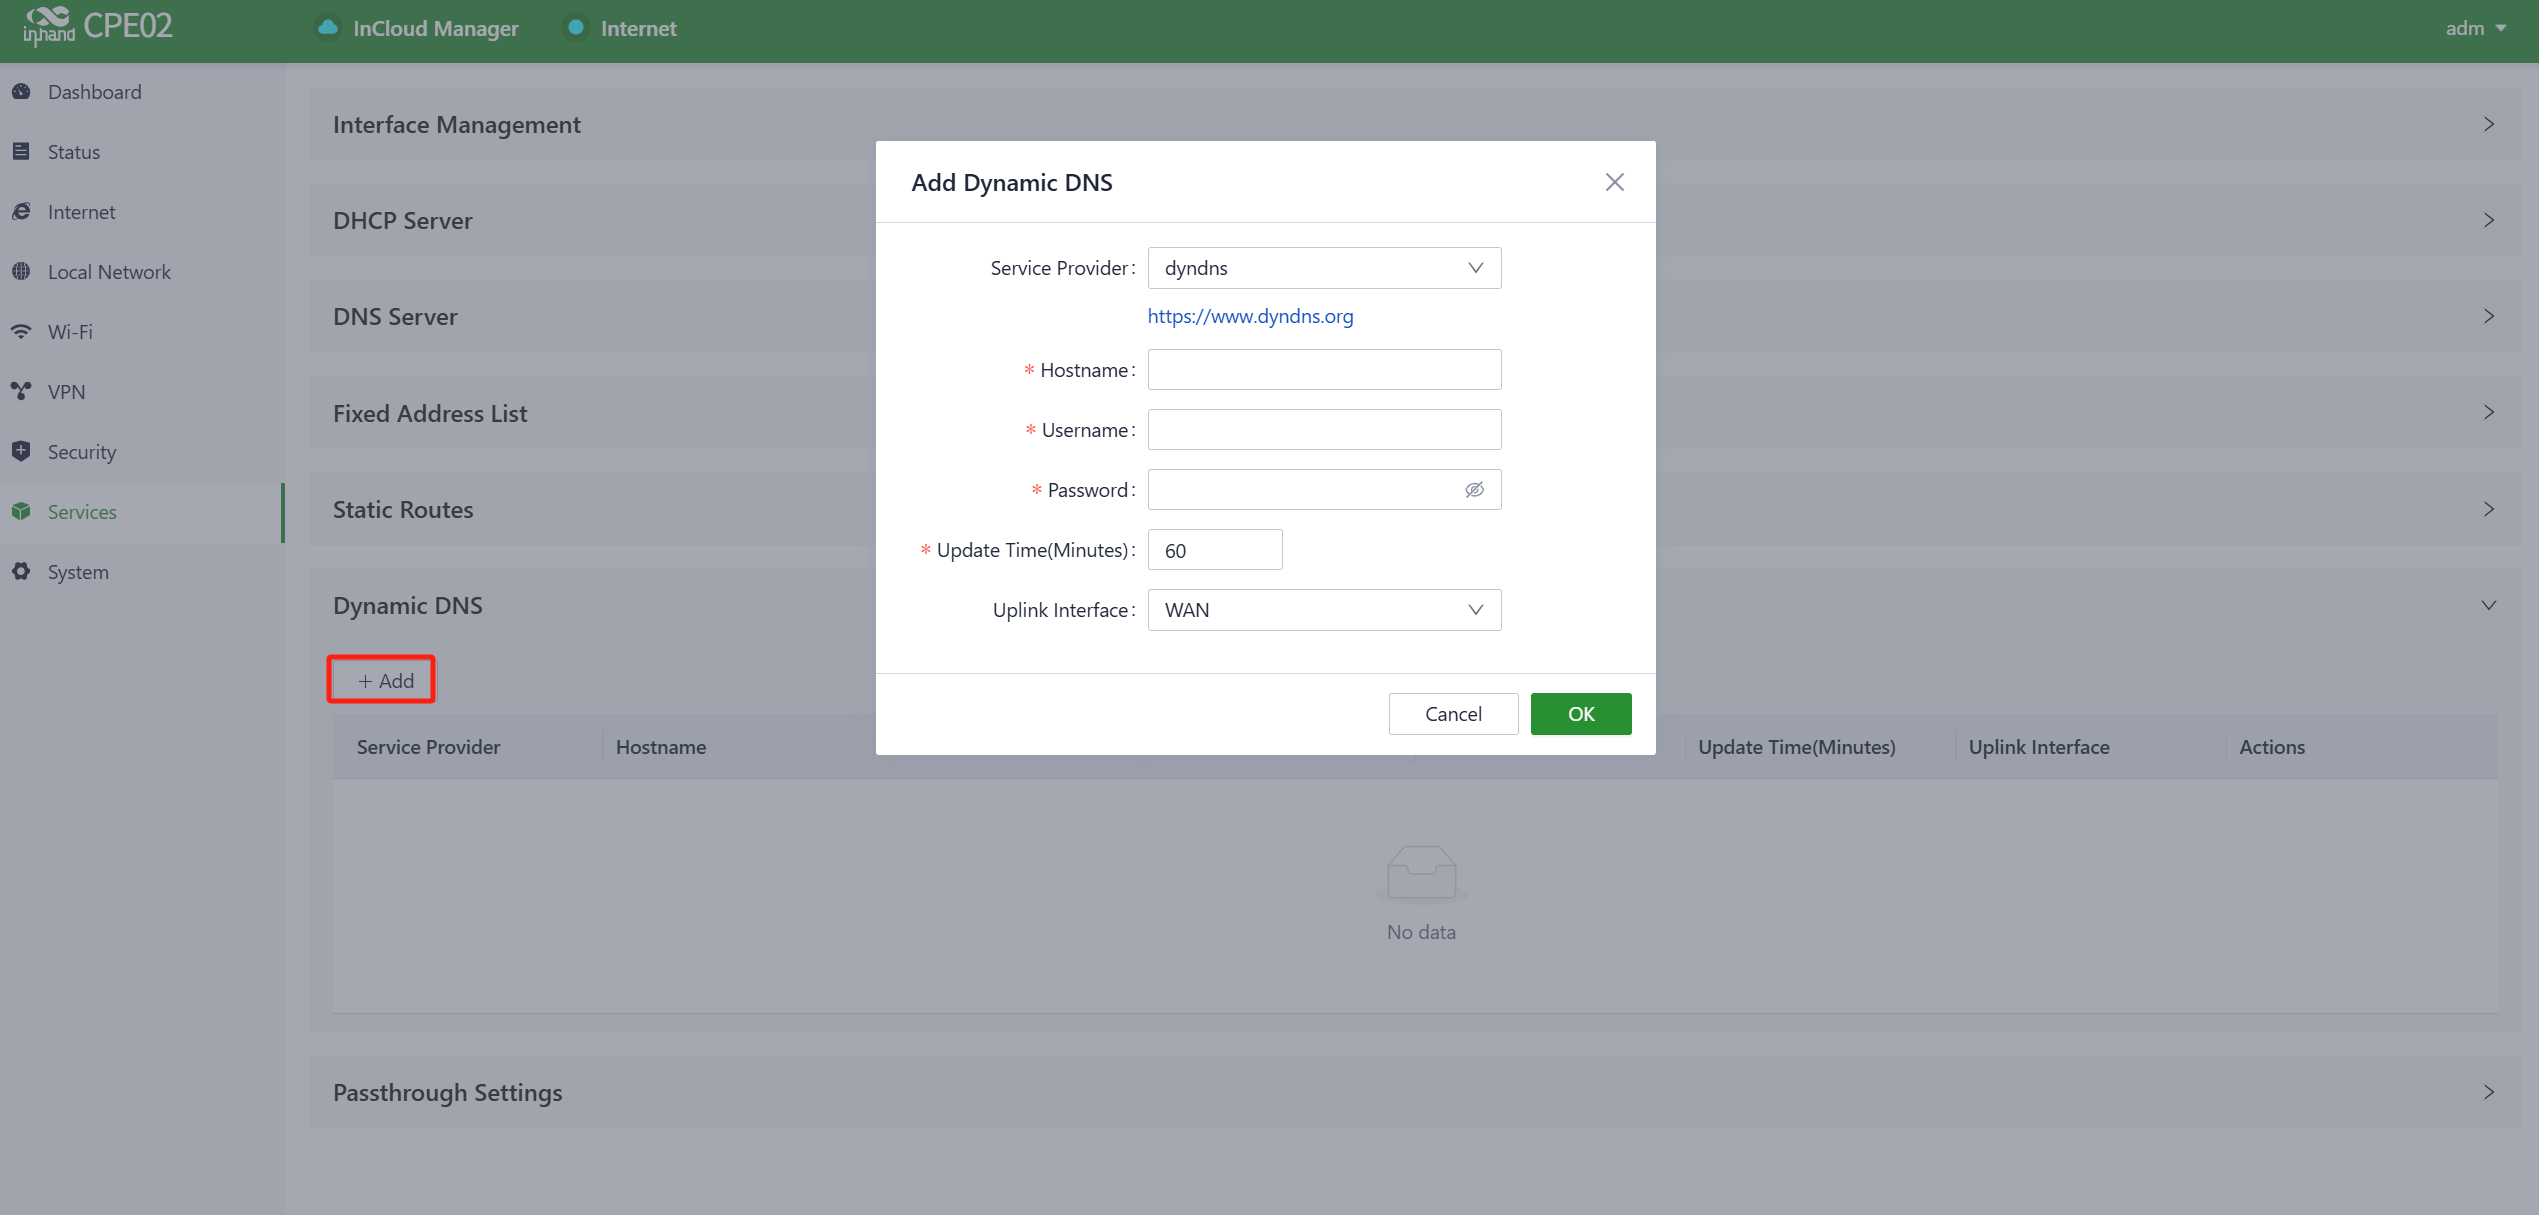The width and height of the screenshot is (2539, 1215).
Task: Close the Add Dynamic DNS dialog
Action: pos(1614,182)
